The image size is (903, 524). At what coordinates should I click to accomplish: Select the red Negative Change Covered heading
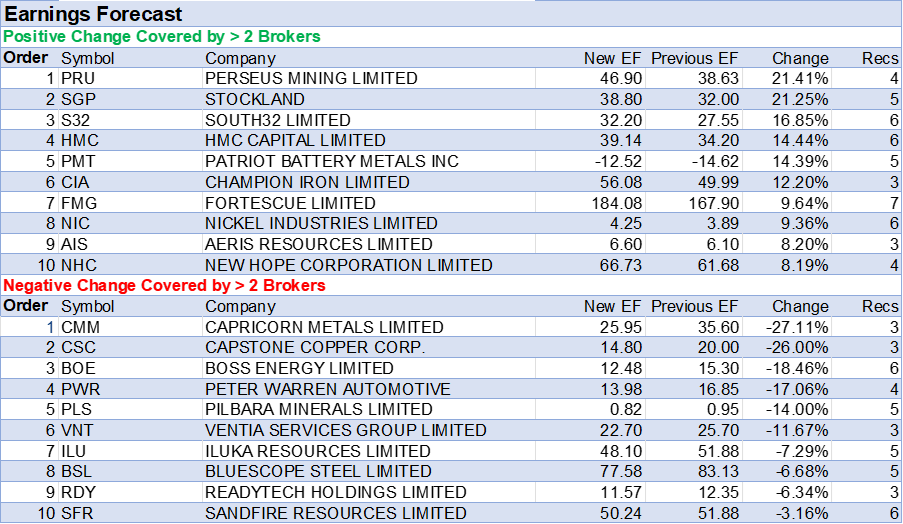[165, 286]
